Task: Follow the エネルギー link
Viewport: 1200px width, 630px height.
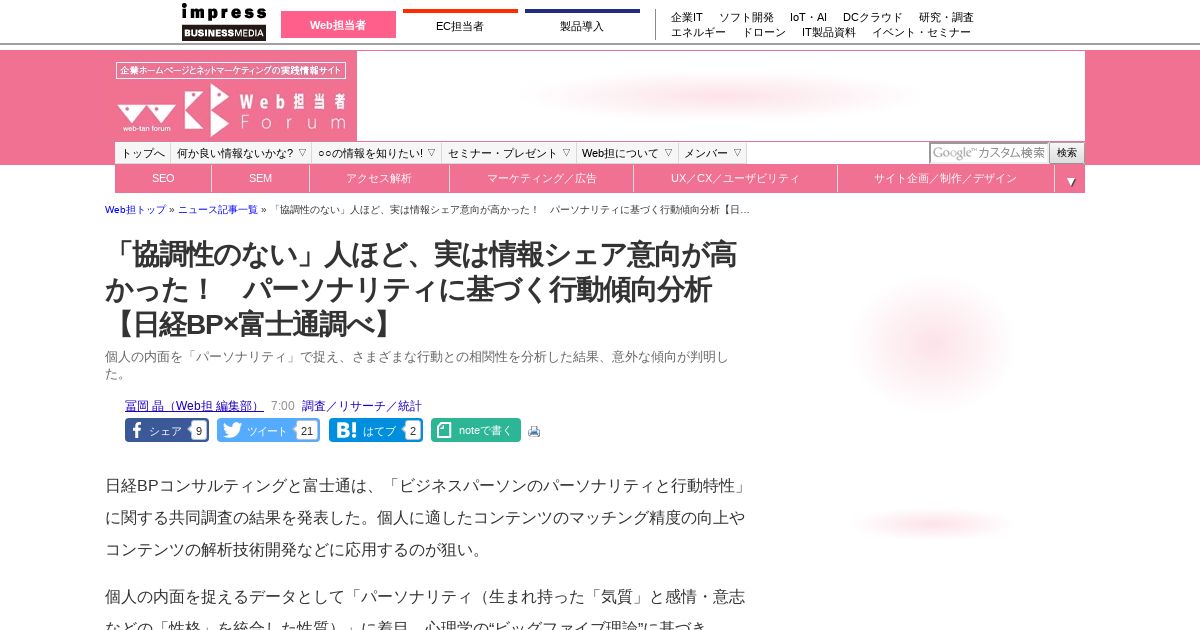Action: (x=698, y=32)
